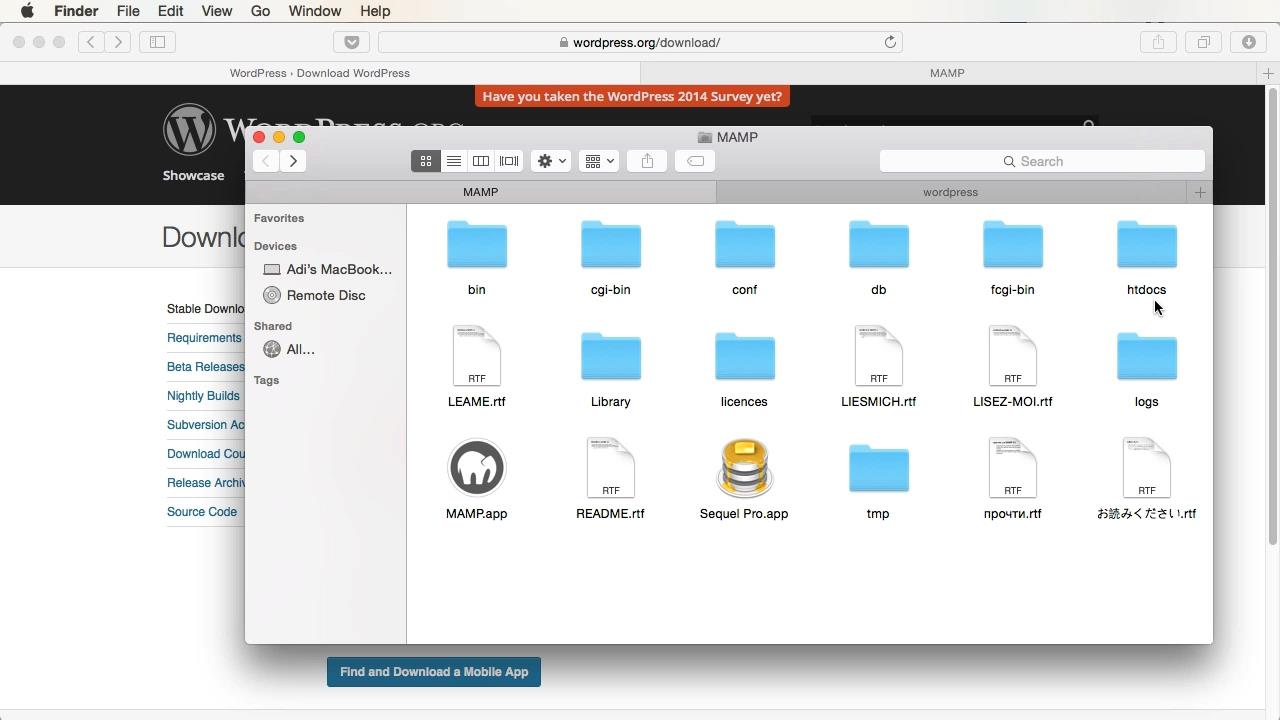Image resolution: width=1280 pixels, height=720 pixels.
Task: Select Adi's MacBook in sidebar
Action: point(328,269)
